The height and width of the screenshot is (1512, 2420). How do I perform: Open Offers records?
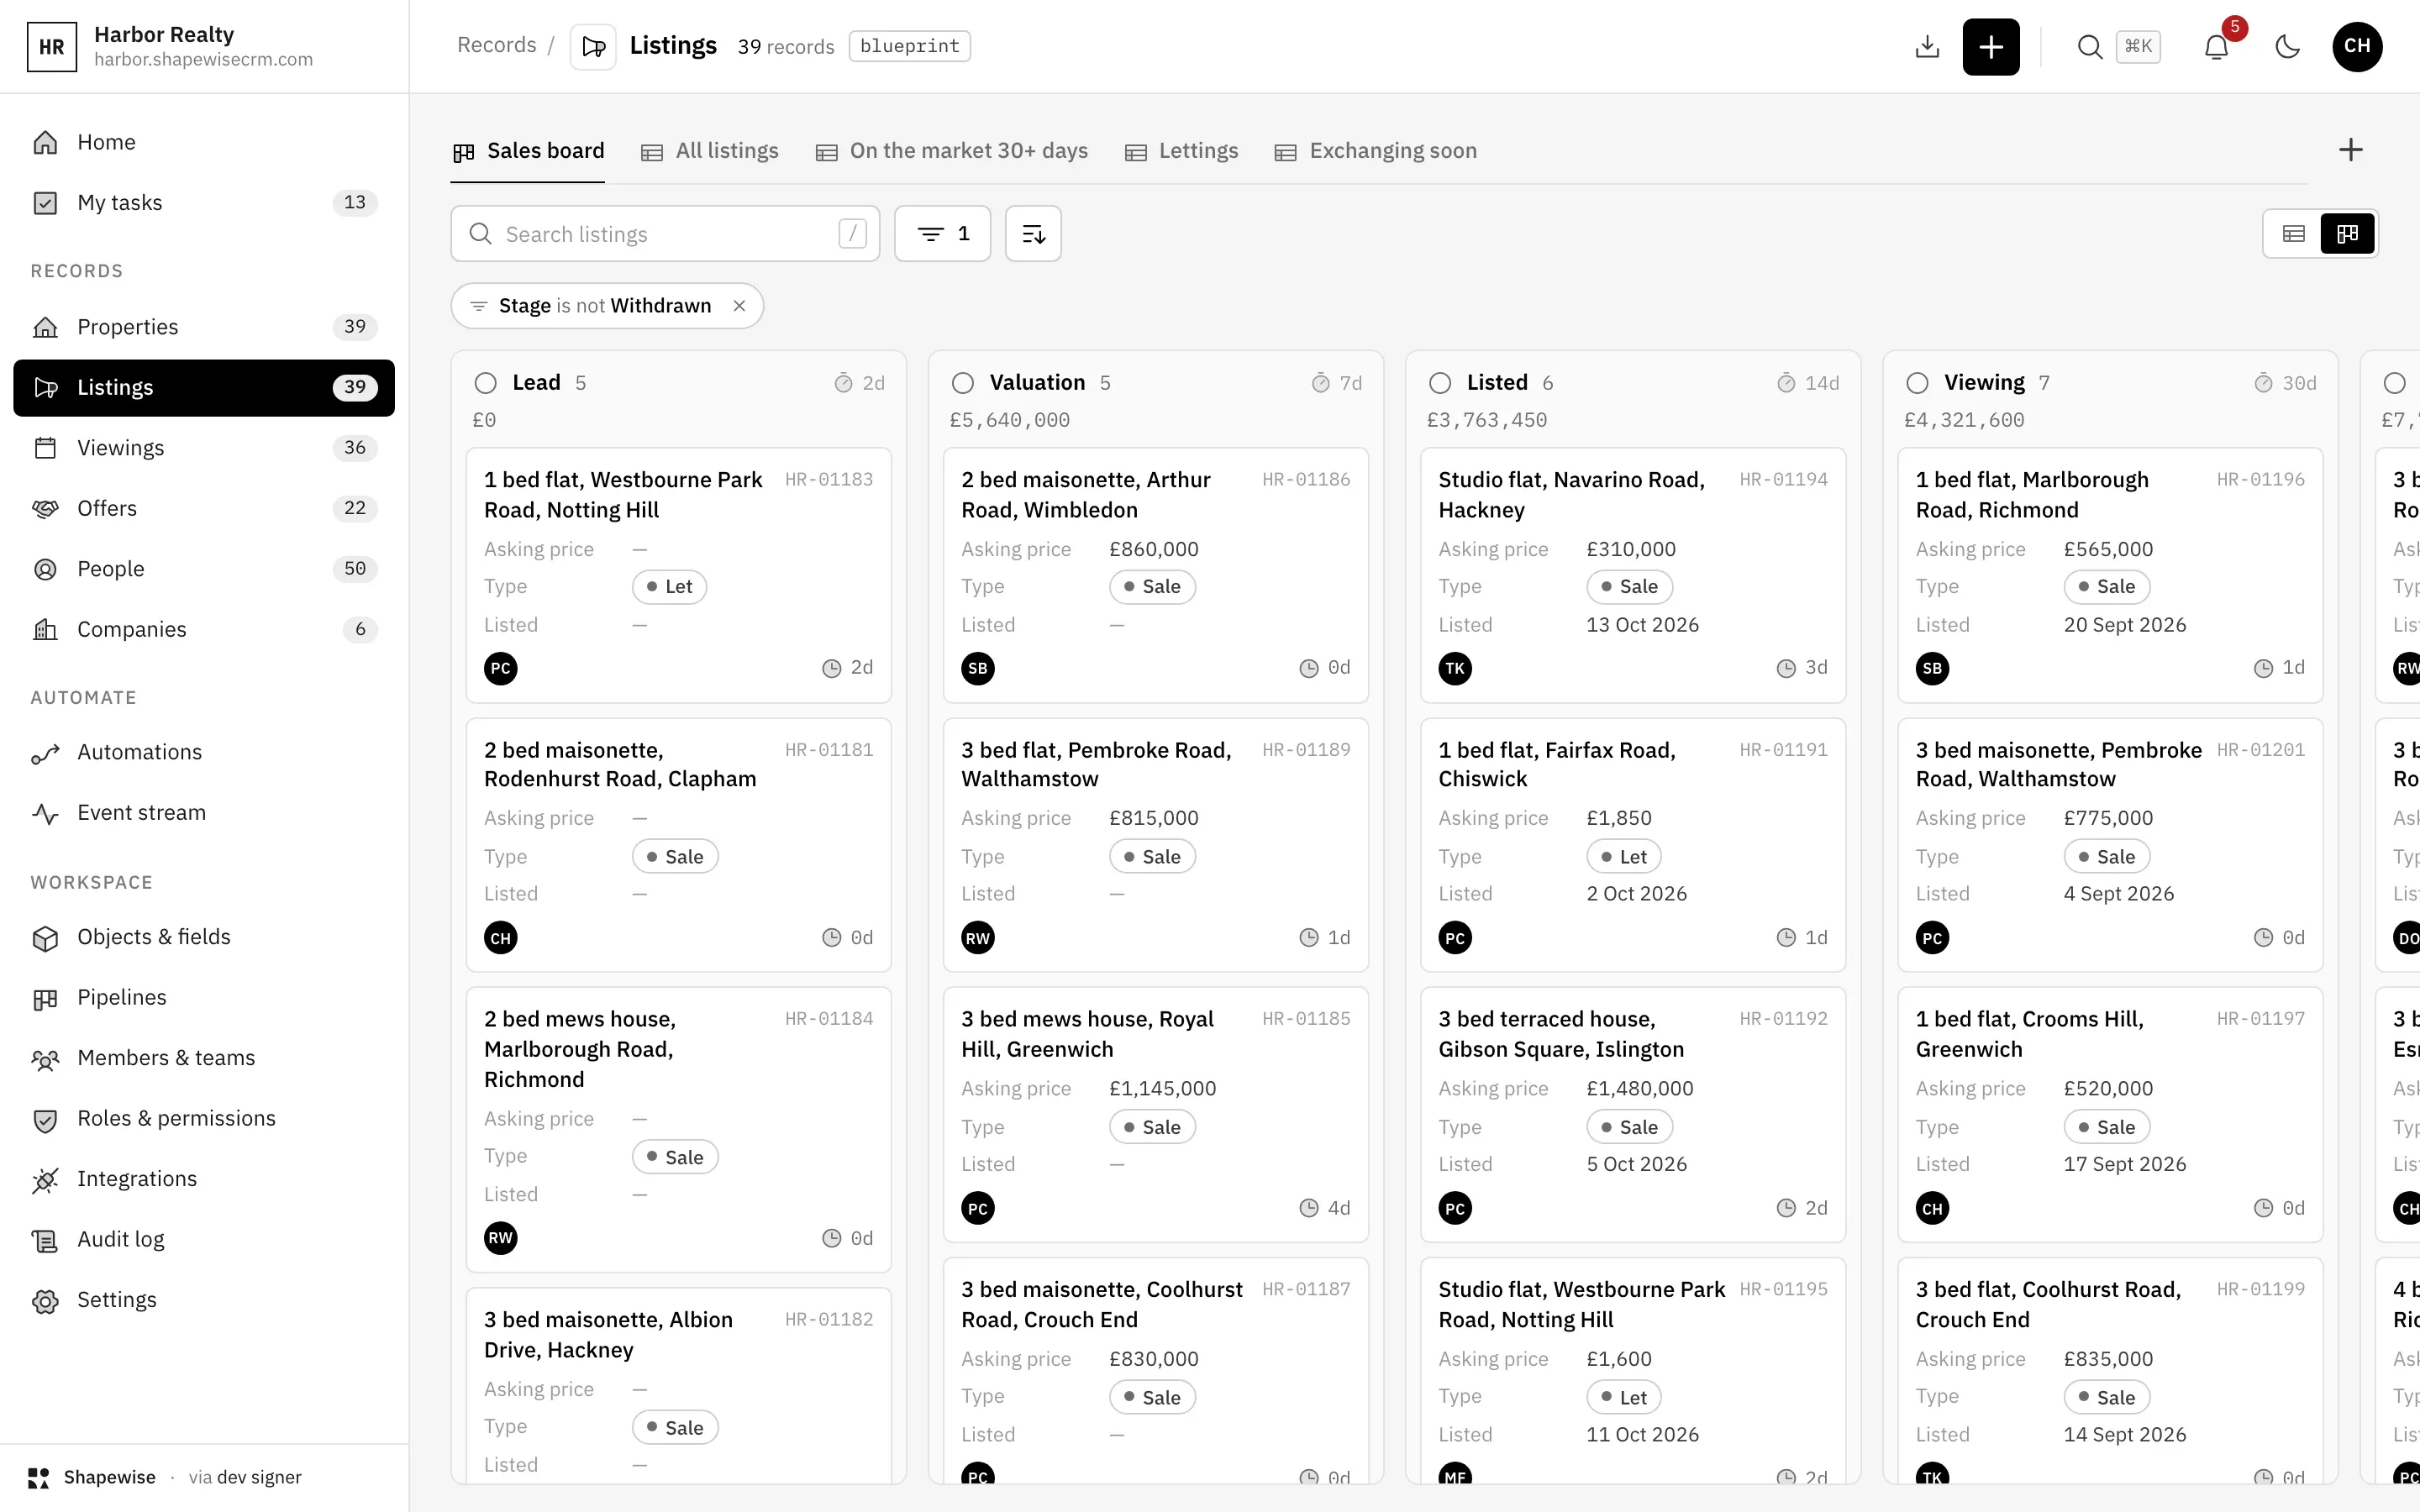(204, 508)
